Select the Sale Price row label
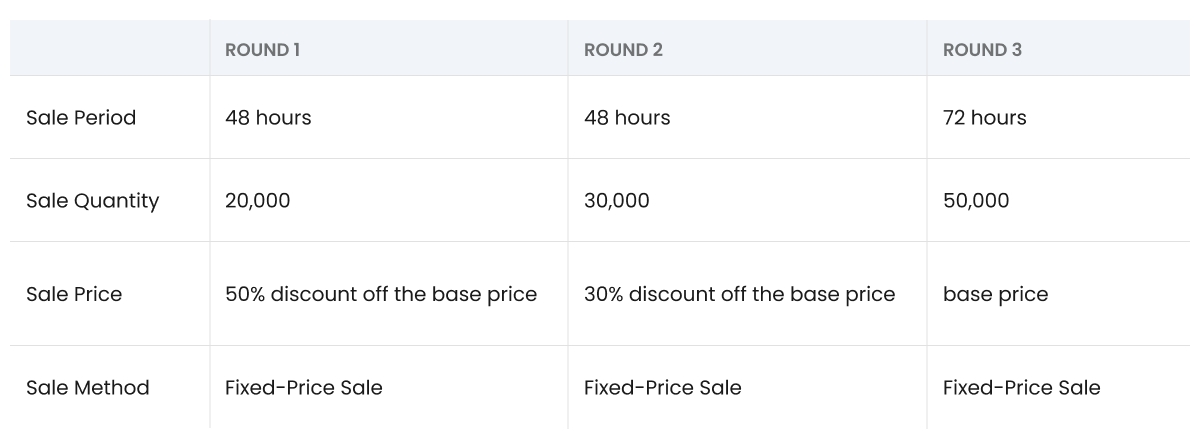The image size is (1200, 448). pos(74,294)
